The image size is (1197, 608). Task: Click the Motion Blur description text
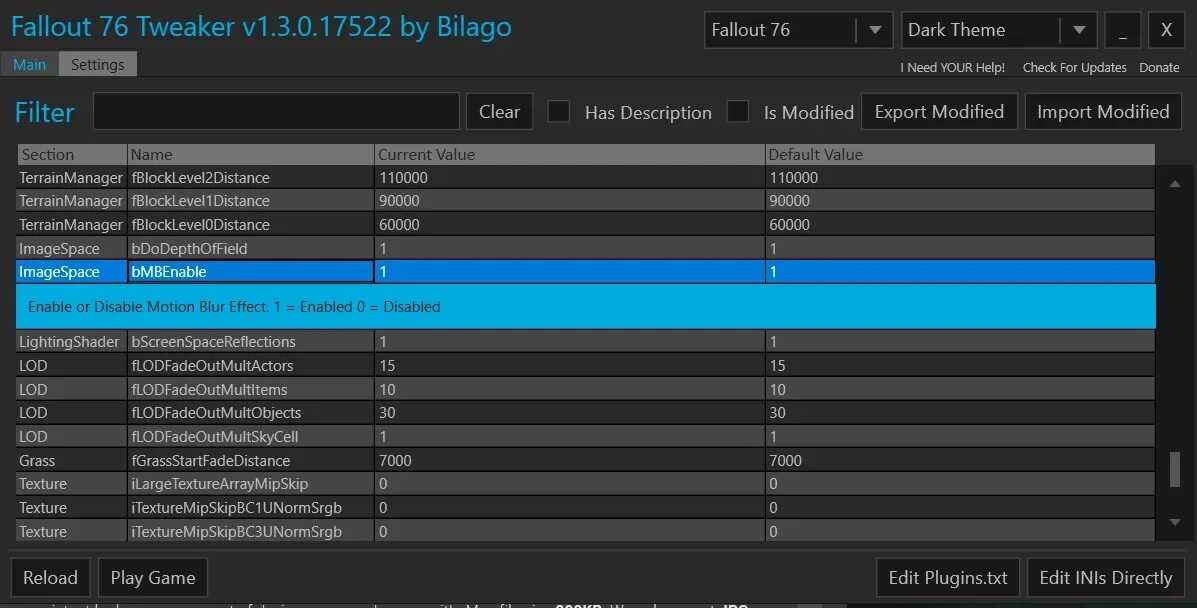coord(234,307)
